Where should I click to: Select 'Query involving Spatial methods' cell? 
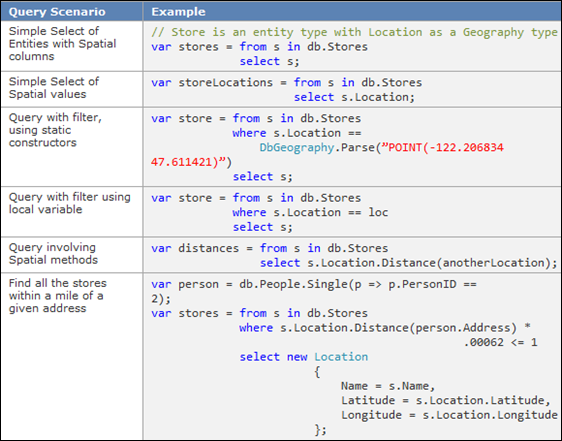click(x=72, y=255)
